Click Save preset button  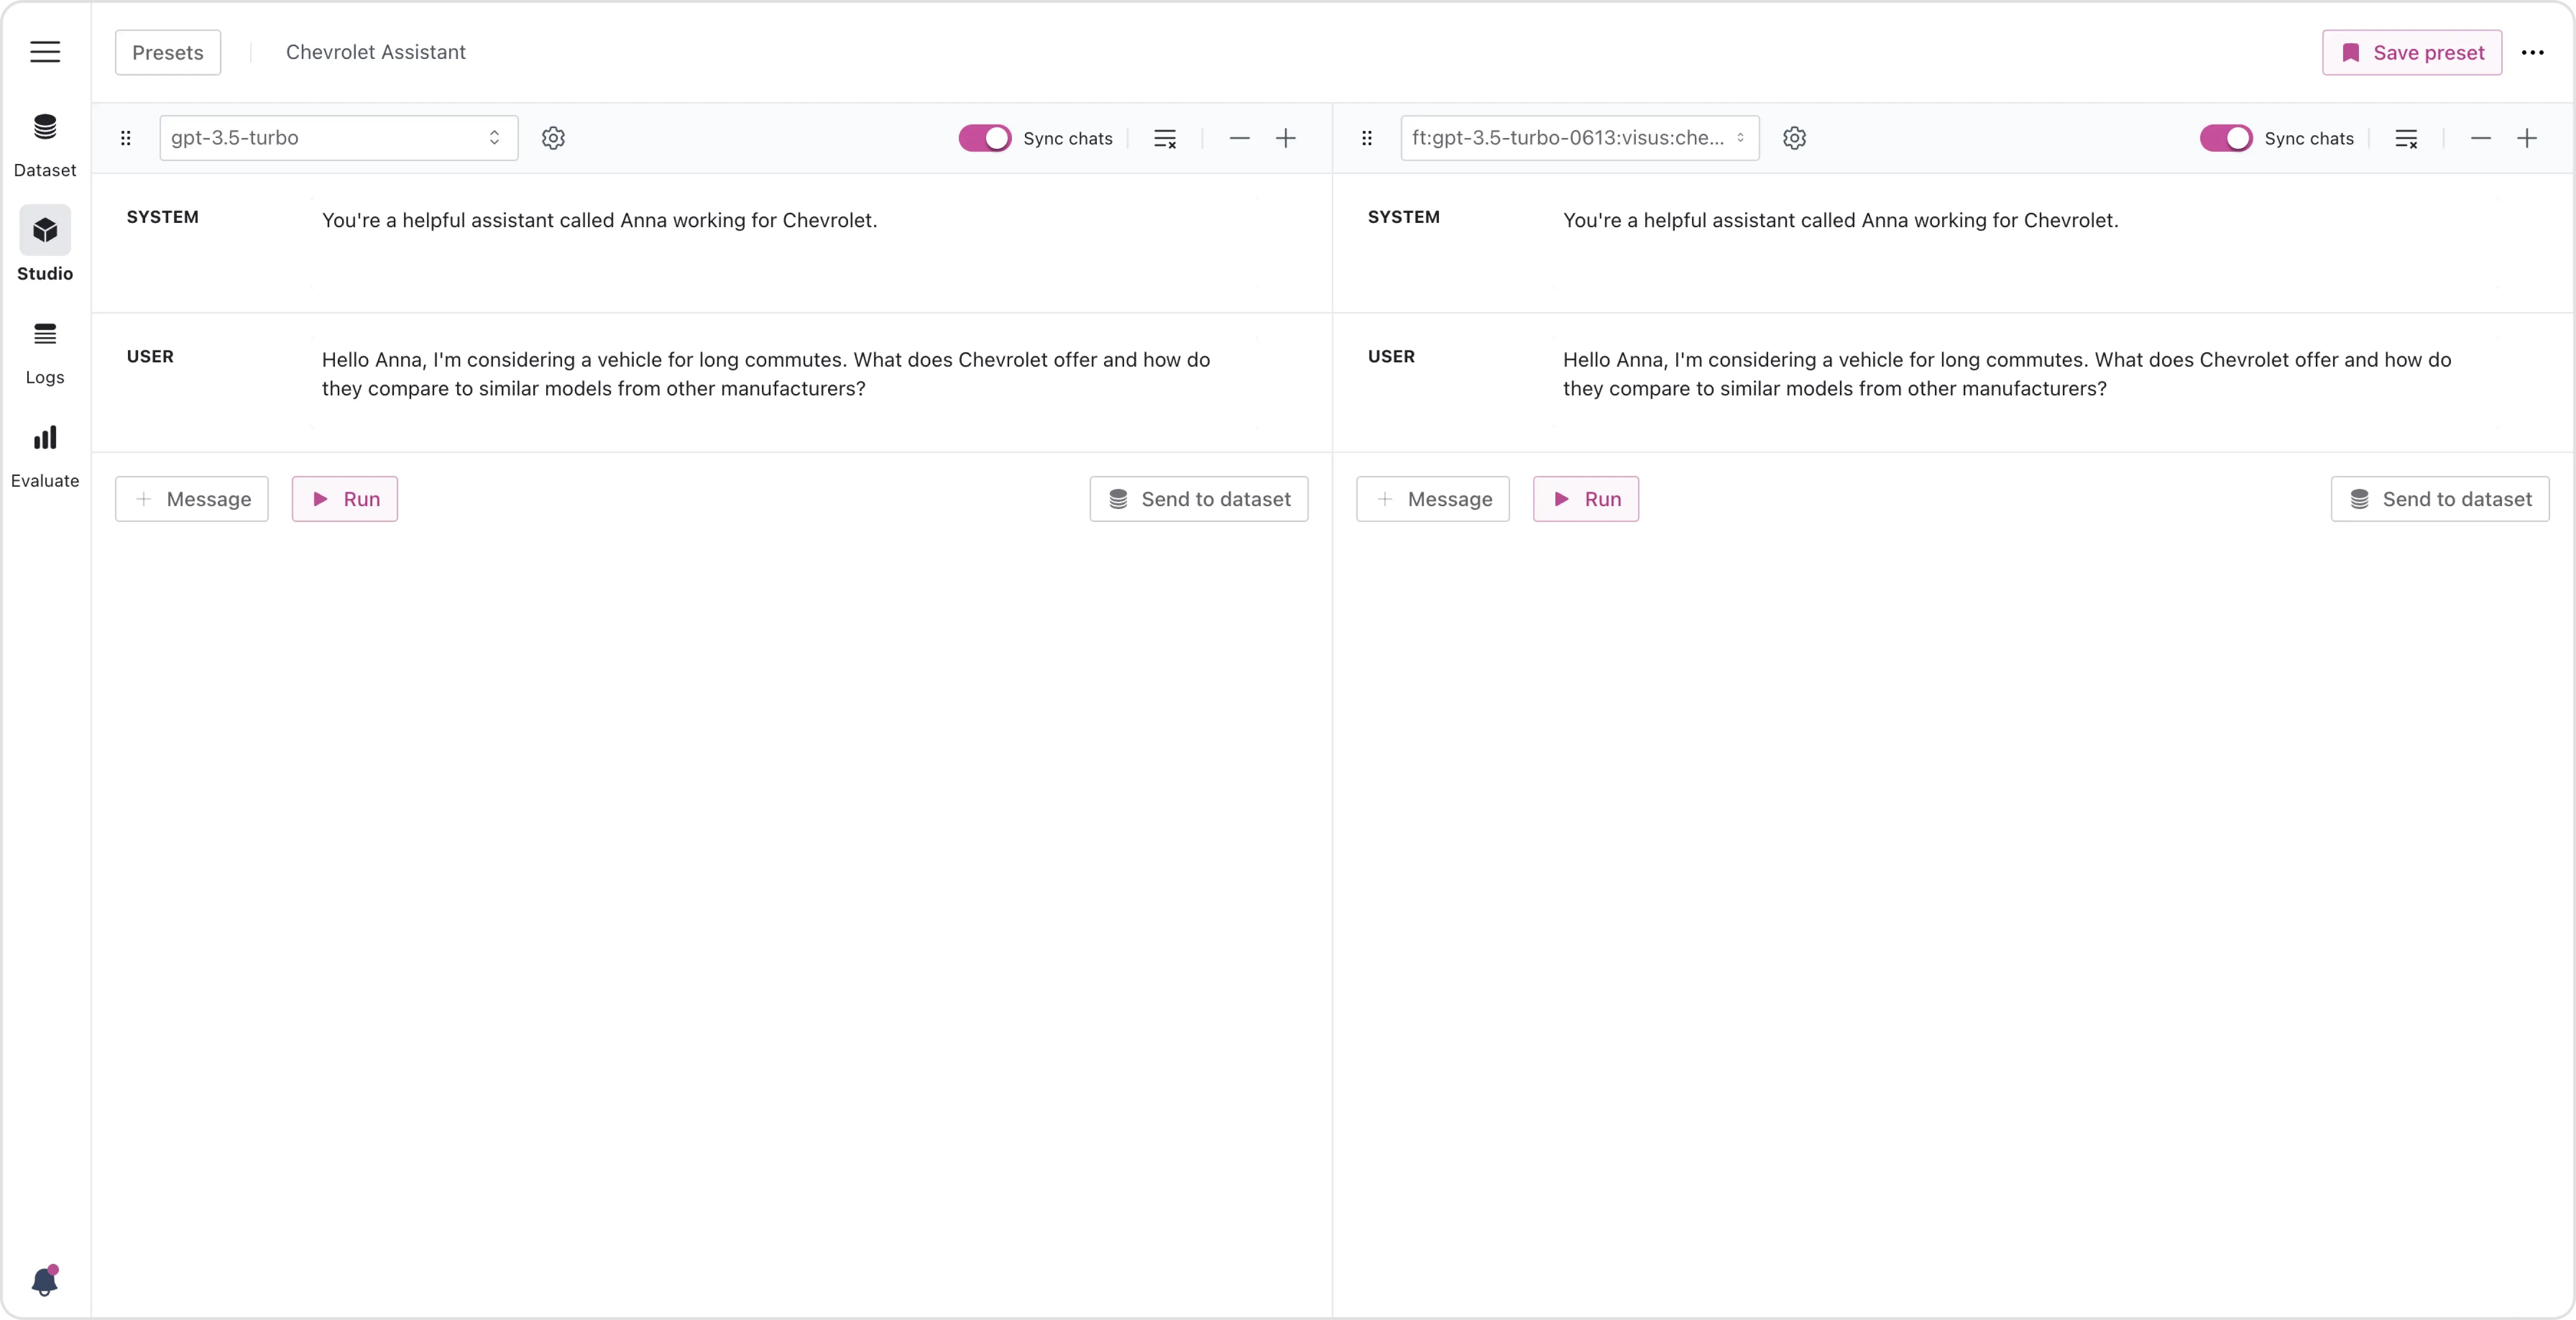(x=2411, y=52)
